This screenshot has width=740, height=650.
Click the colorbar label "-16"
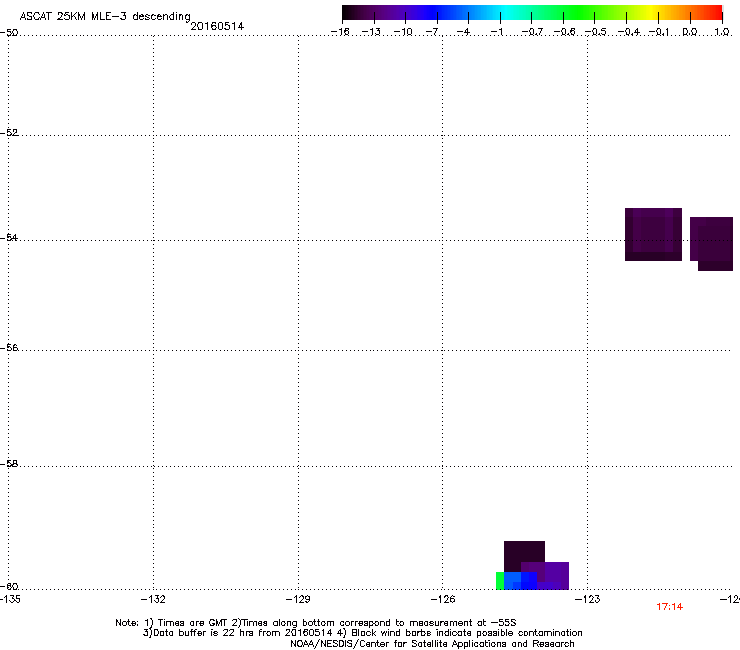(340, 32)
